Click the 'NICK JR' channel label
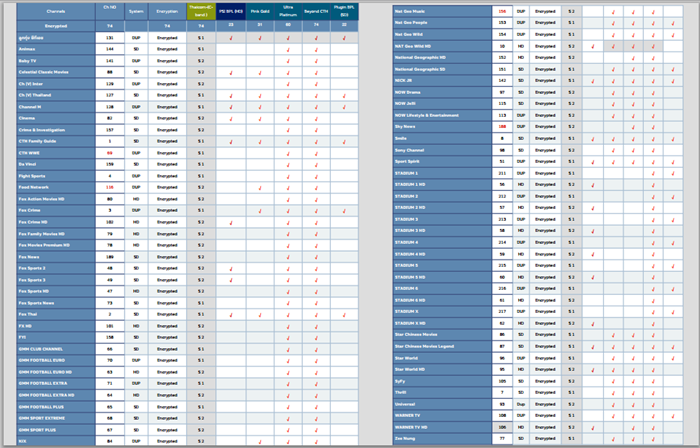The height and width of the screenshot is (448, 700). pos(442,81)
